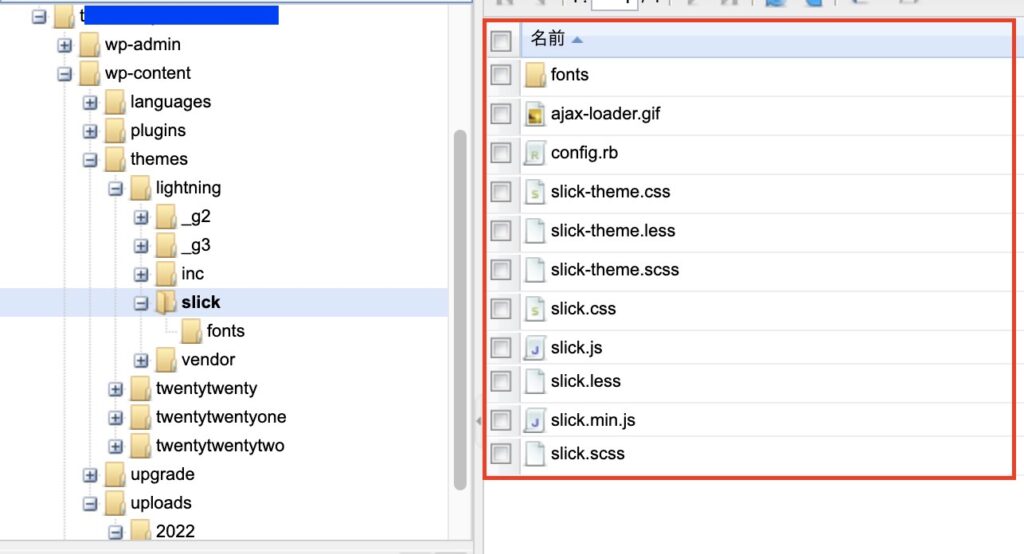The image size is (1024, 554).
Task: Click the slick.min.js JavaScript file icon
Action: click(x=535, y=420)
